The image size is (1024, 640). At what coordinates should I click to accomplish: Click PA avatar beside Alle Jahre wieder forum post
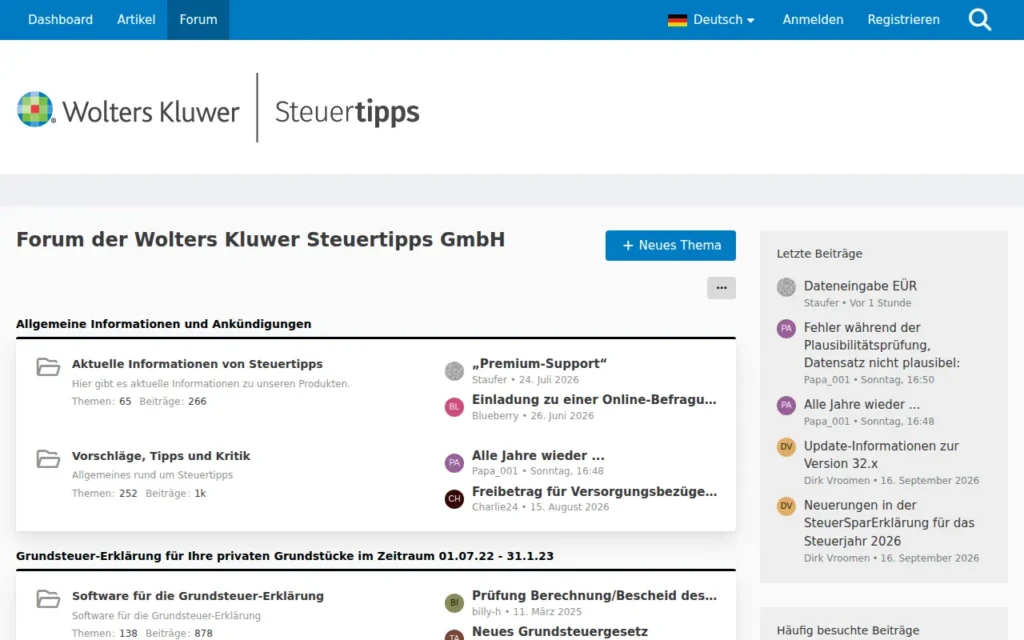pos(455,463)
